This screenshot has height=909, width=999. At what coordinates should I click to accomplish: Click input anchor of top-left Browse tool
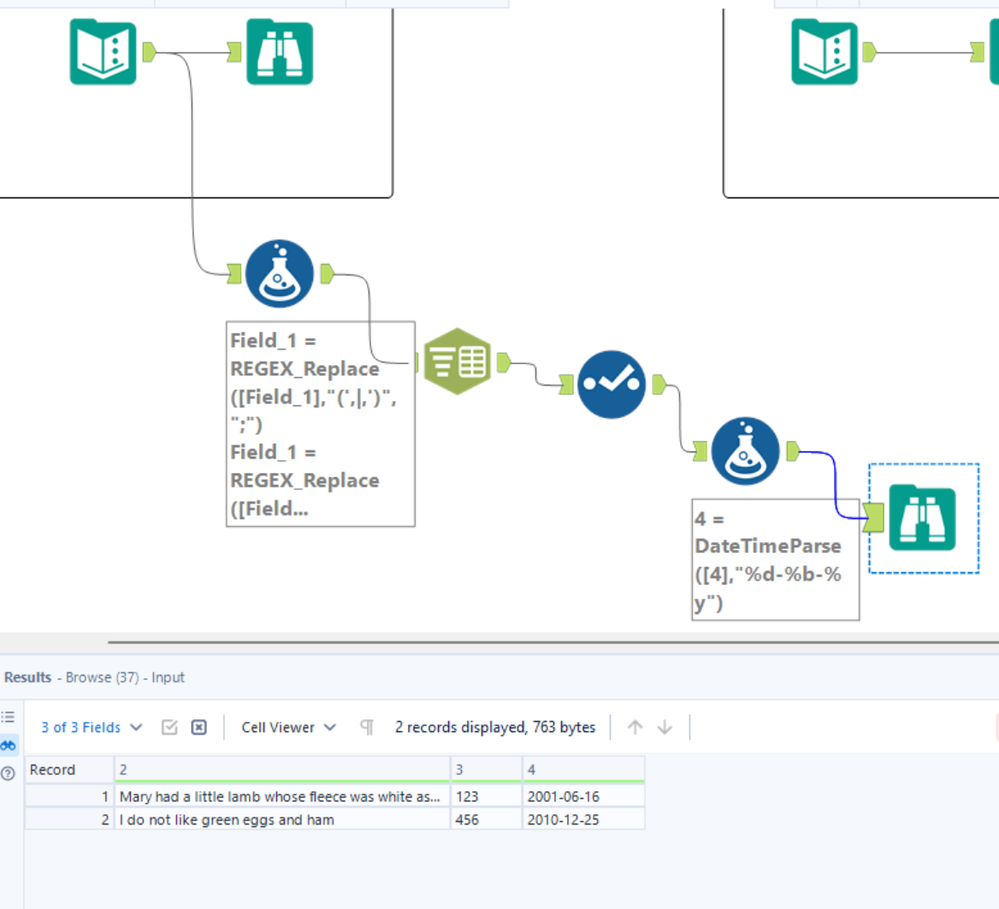234,52
